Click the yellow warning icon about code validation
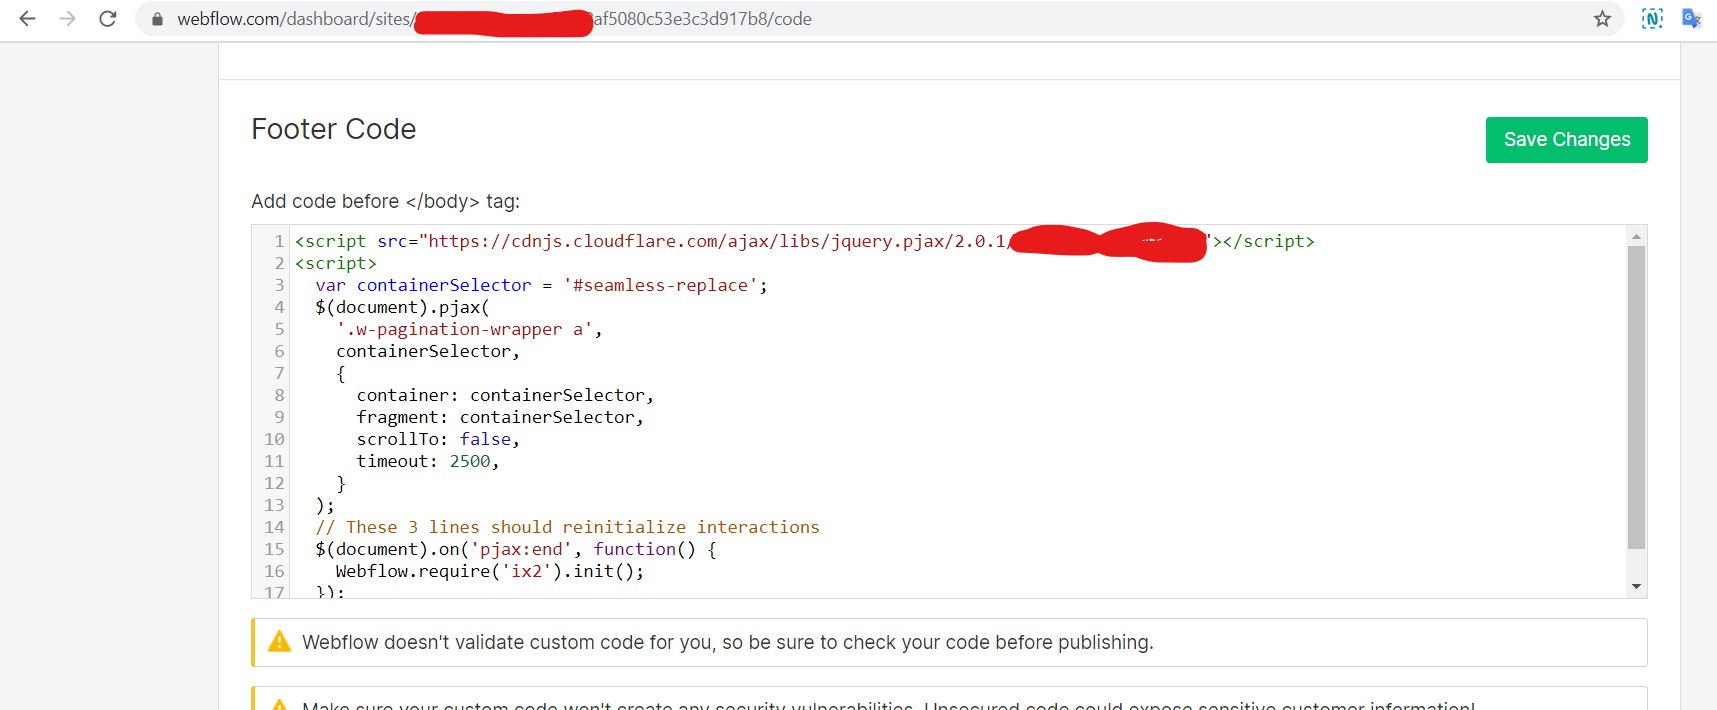Screen dimensions: 1717x710 [280, 642]
